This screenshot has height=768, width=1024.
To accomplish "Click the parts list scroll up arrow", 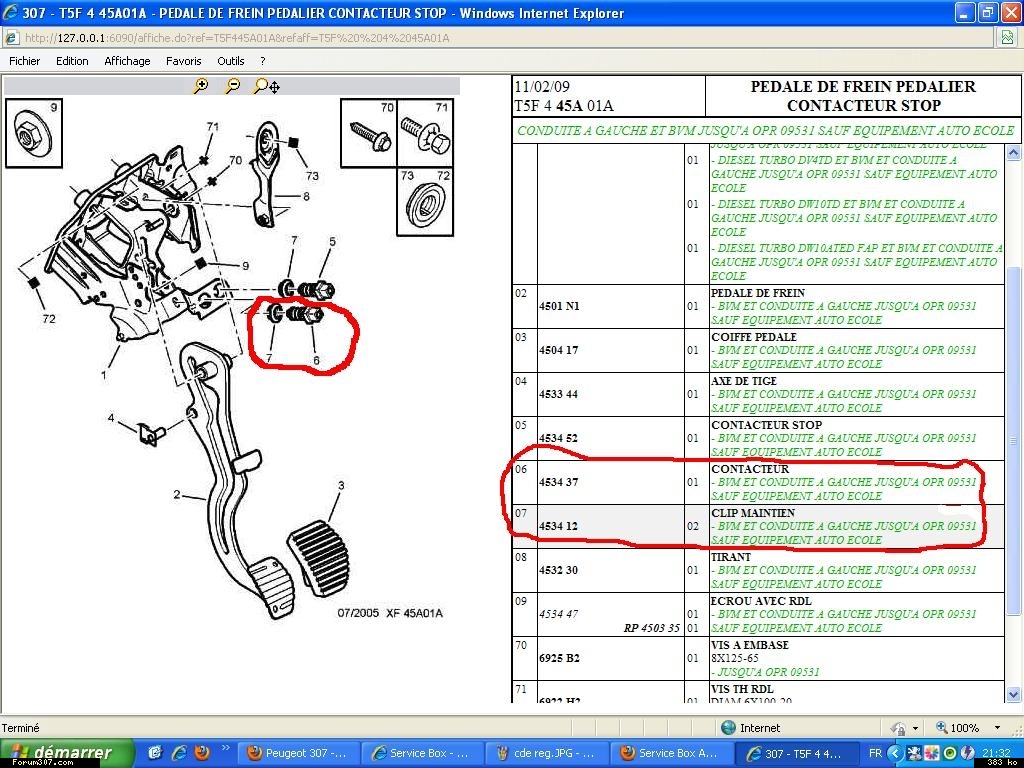I will coord(1013,153).
